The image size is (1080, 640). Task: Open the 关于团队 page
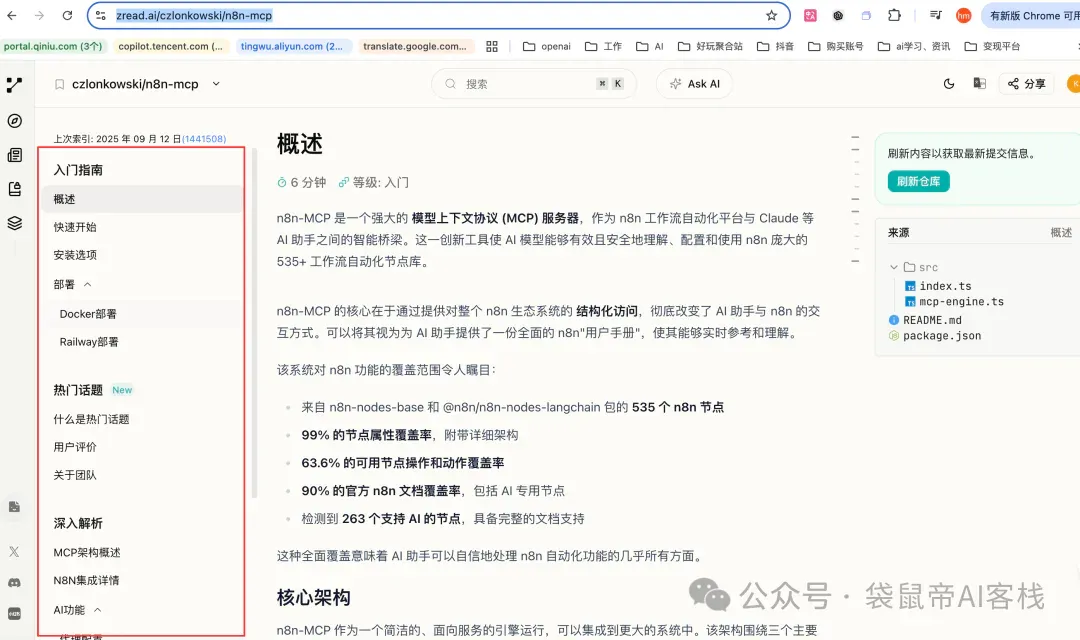pos(75,475)
